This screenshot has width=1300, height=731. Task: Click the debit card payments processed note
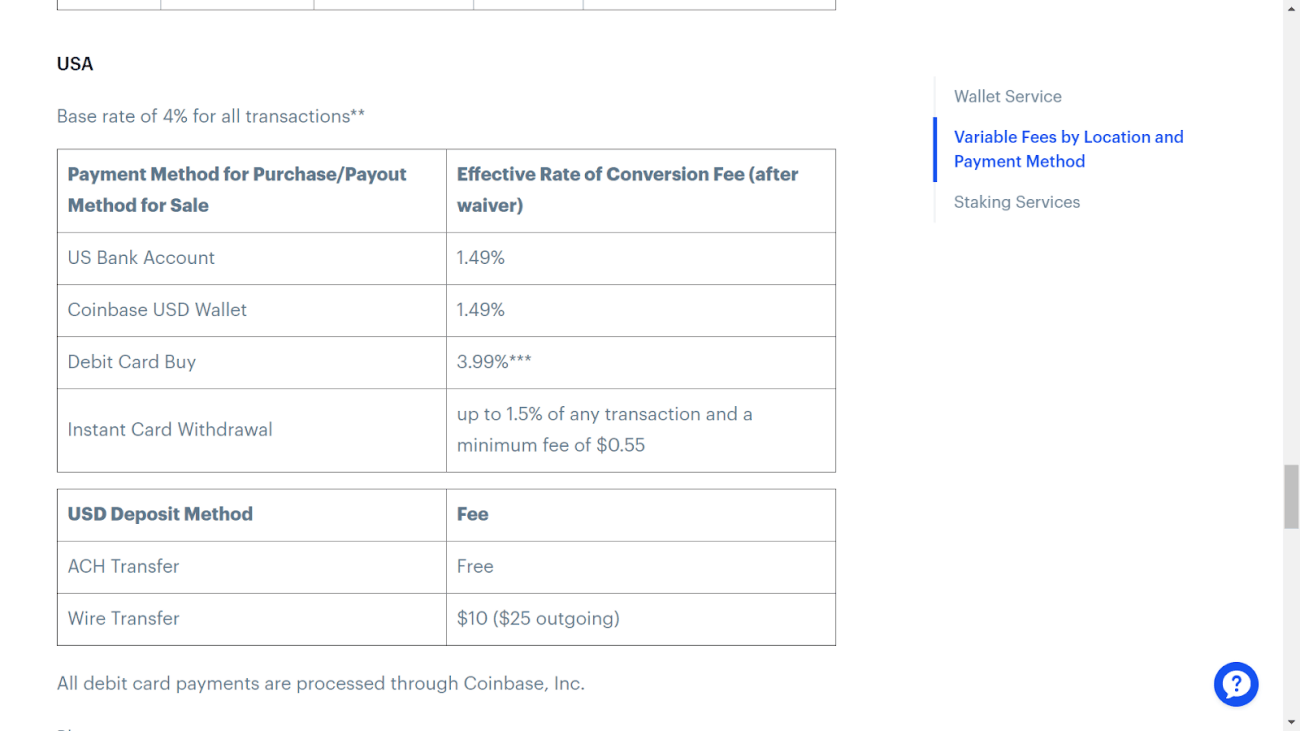coord(321,683)
